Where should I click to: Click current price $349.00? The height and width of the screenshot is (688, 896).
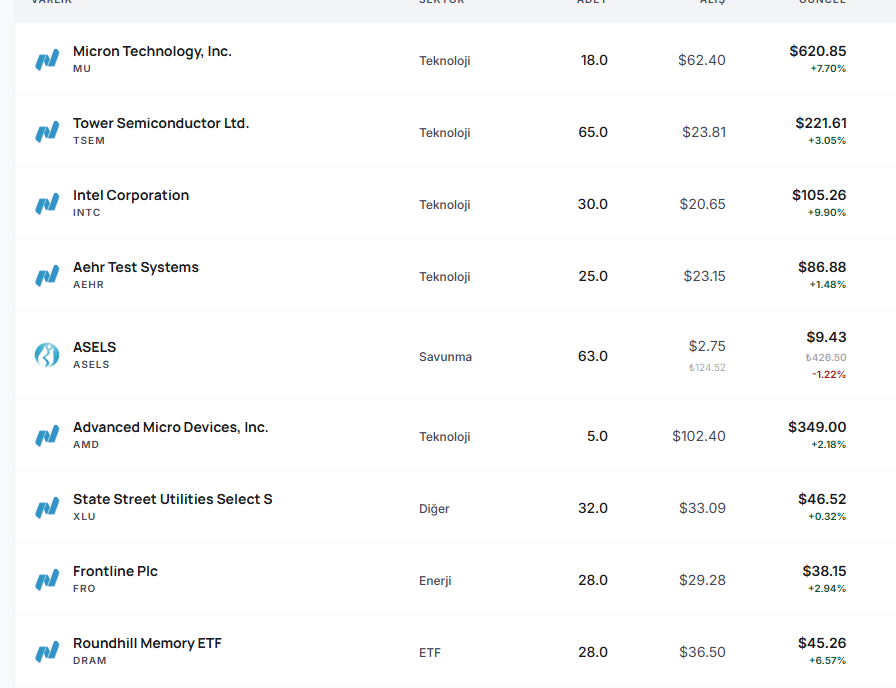coord(817,427)
